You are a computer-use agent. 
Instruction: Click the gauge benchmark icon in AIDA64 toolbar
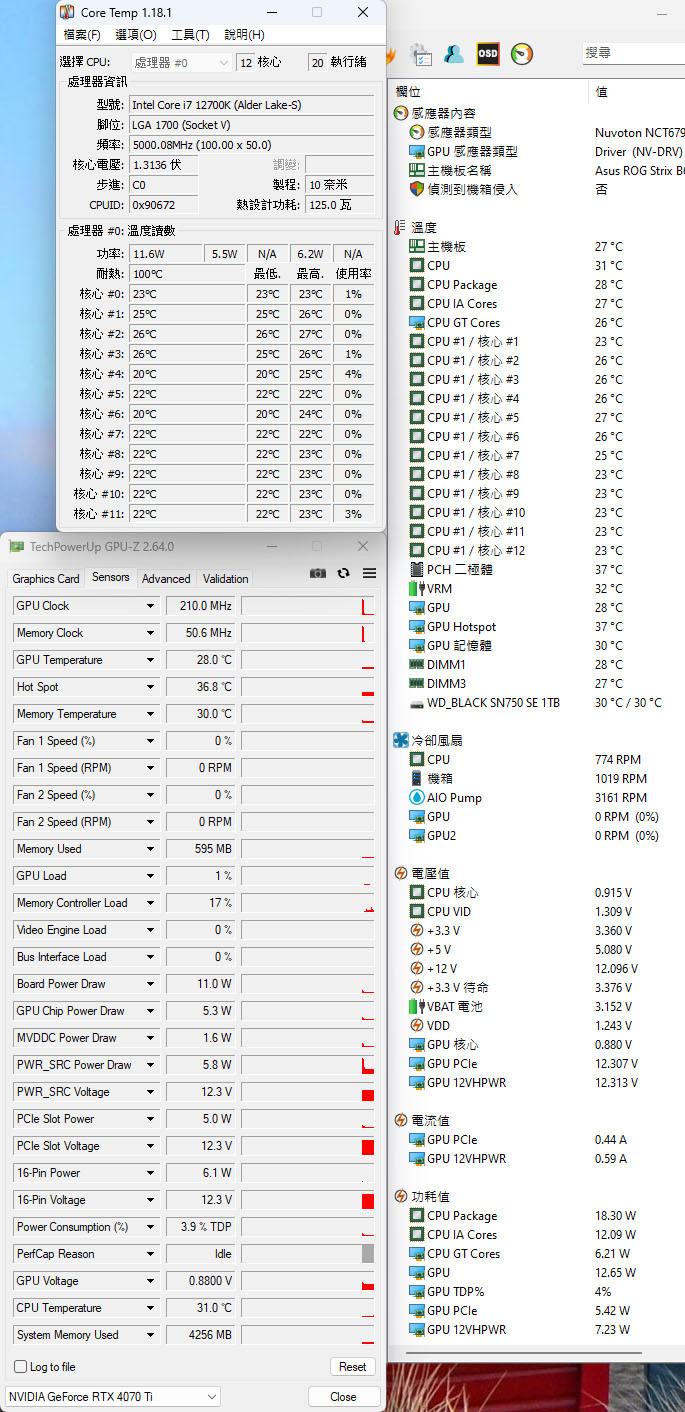(522, 54)
